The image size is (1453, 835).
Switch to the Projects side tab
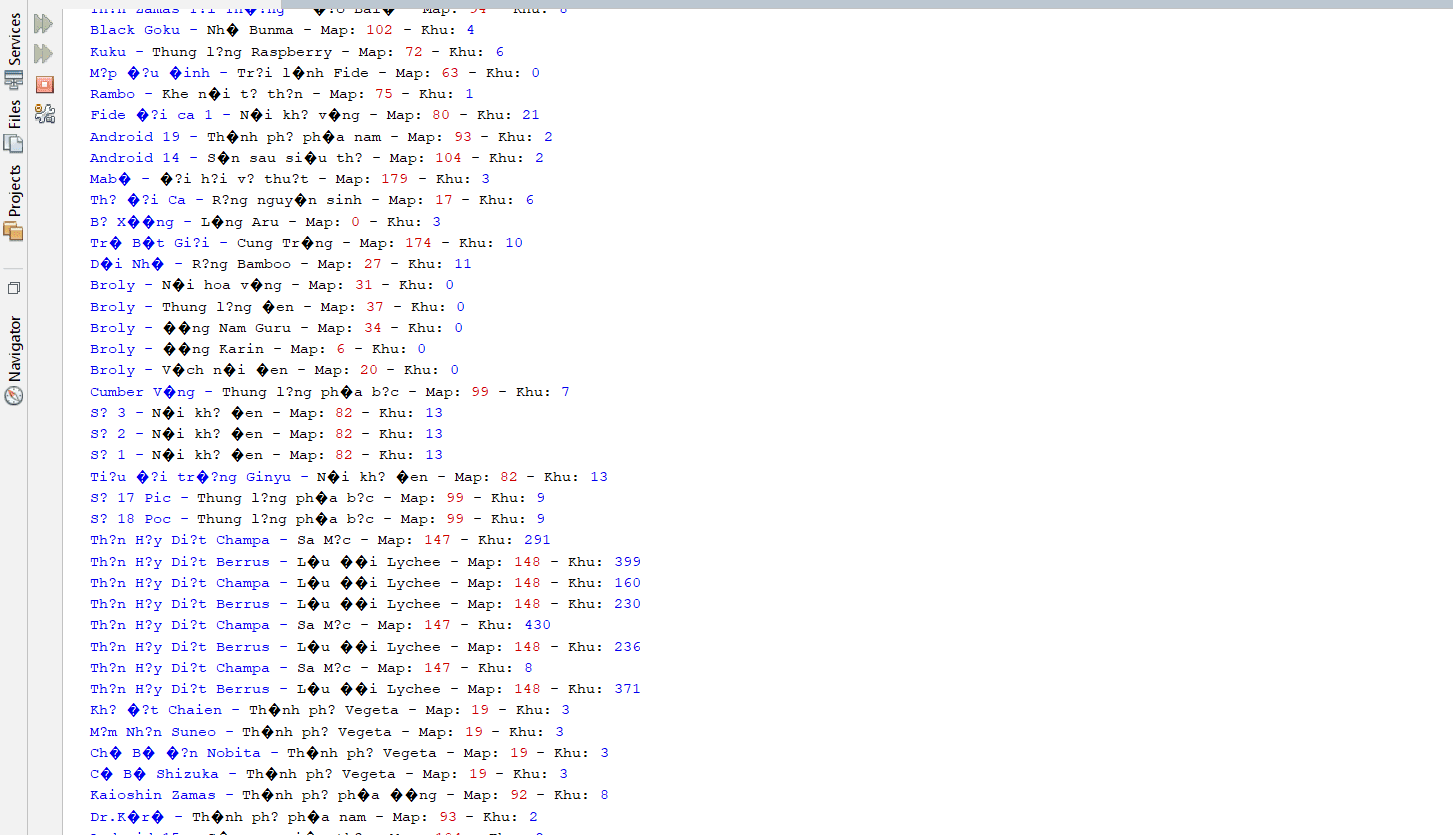pyautogui.click(x=13, y=190)
